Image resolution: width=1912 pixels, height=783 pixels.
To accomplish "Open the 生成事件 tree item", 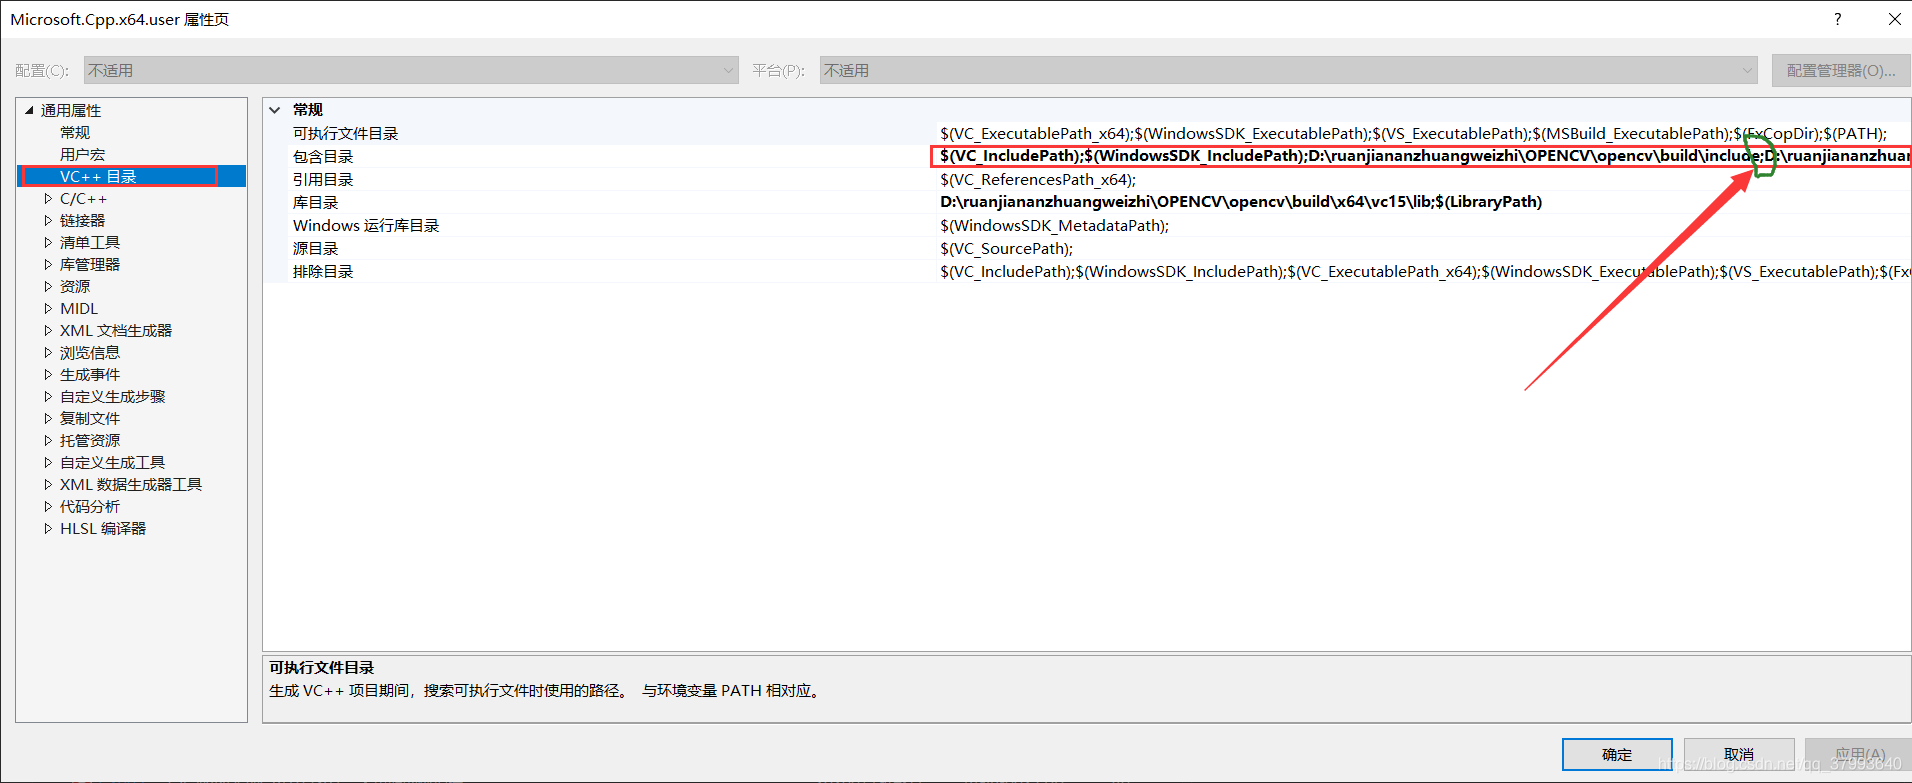I will [90, 374].
